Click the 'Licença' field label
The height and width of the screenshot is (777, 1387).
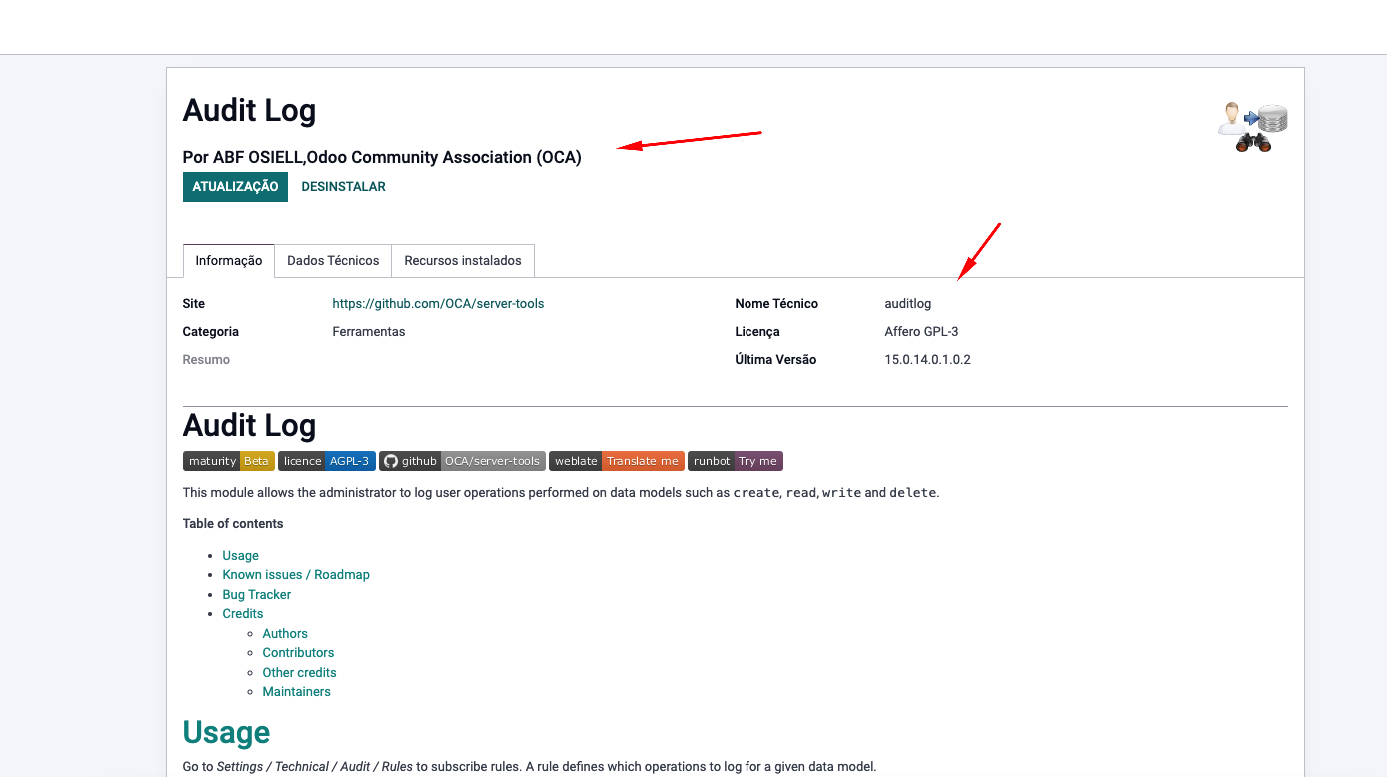click(757, 332)
